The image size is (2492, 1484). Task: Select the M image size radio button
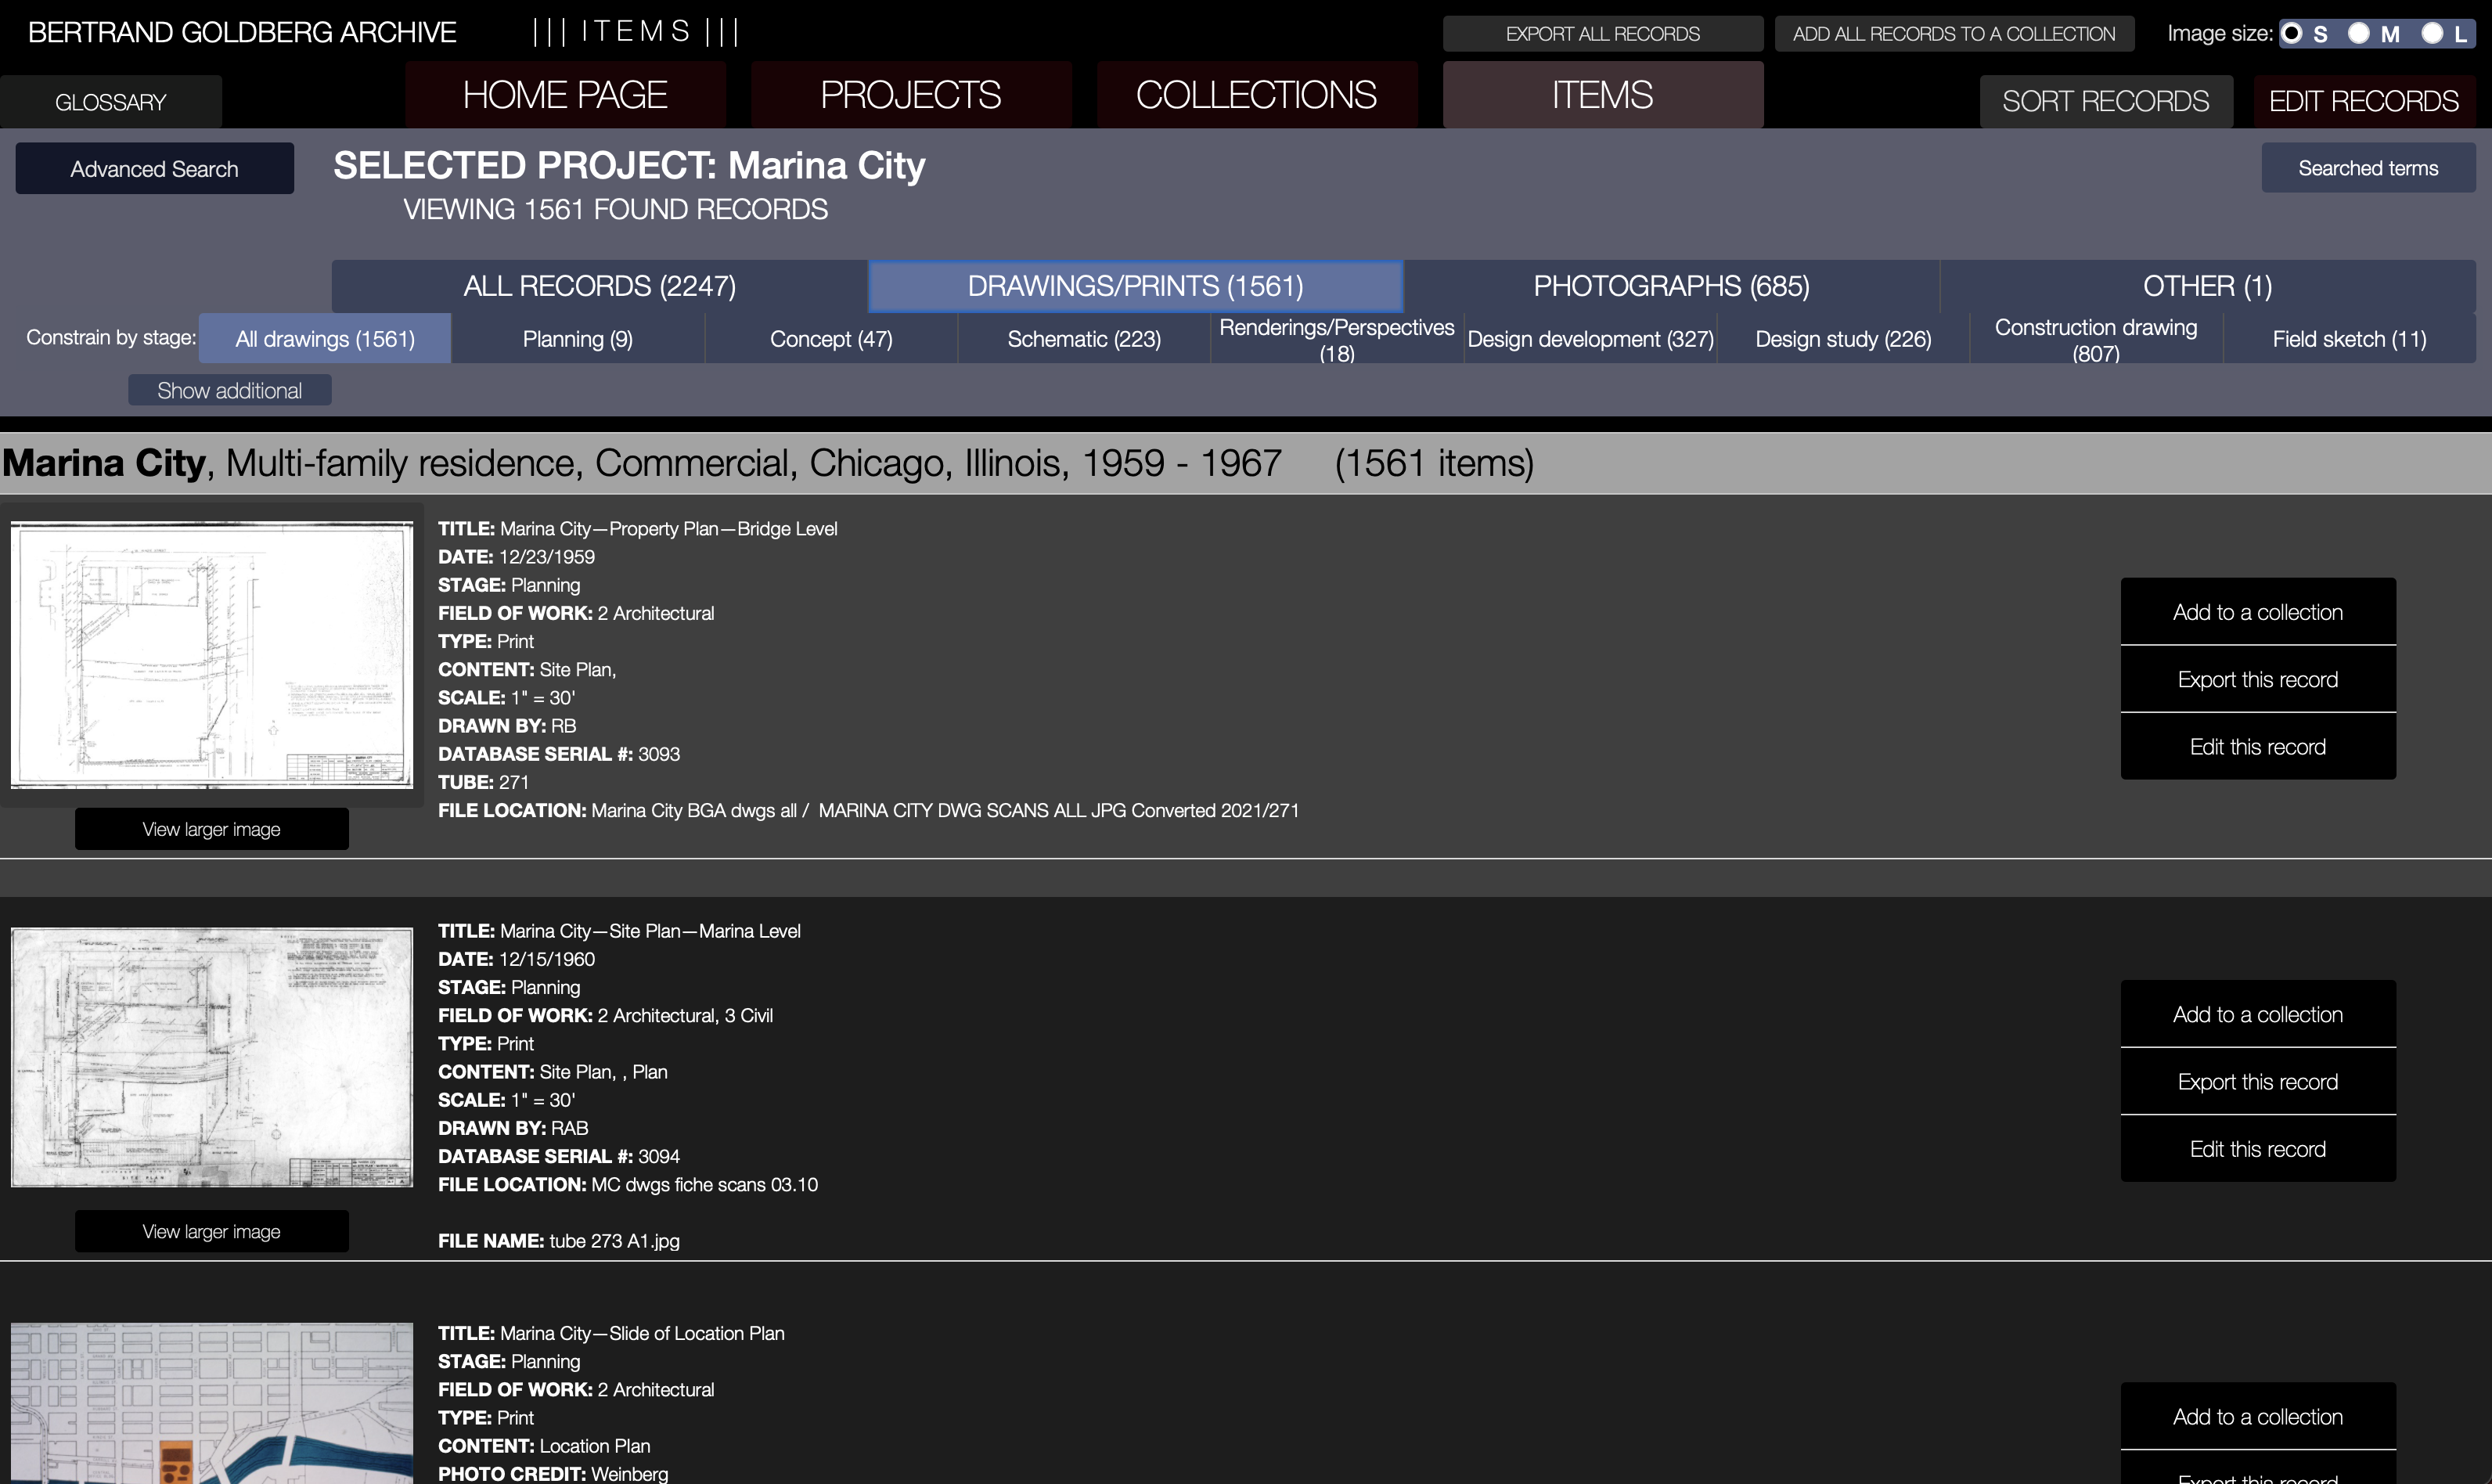[x=2358, y=33]
